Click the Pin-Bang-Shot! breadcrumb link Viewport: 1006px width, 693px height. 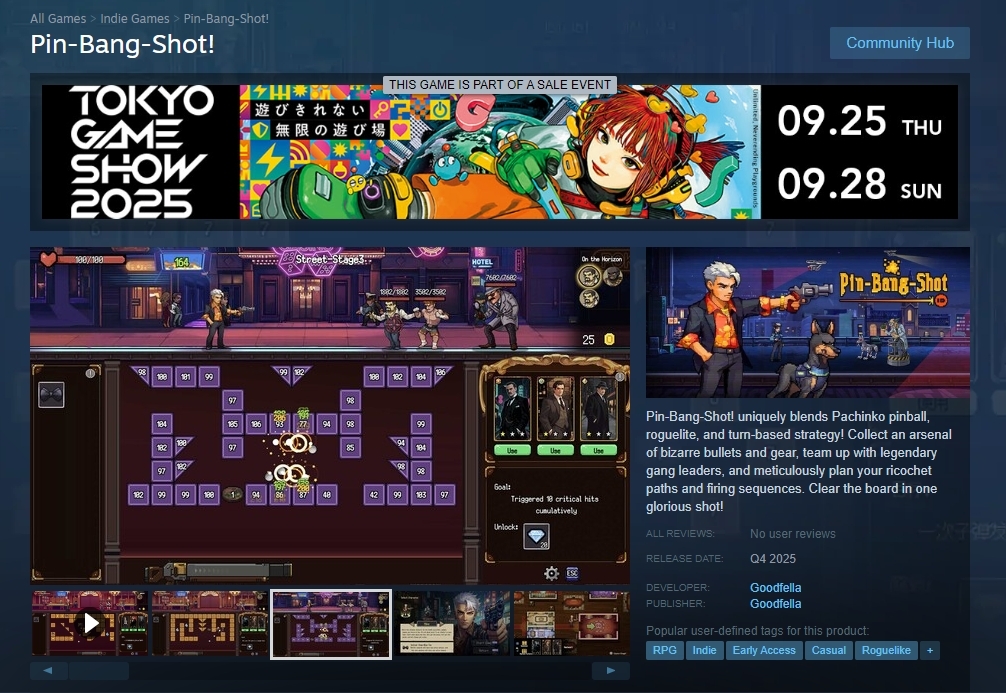pyautogui.click(x=226, y=19)
